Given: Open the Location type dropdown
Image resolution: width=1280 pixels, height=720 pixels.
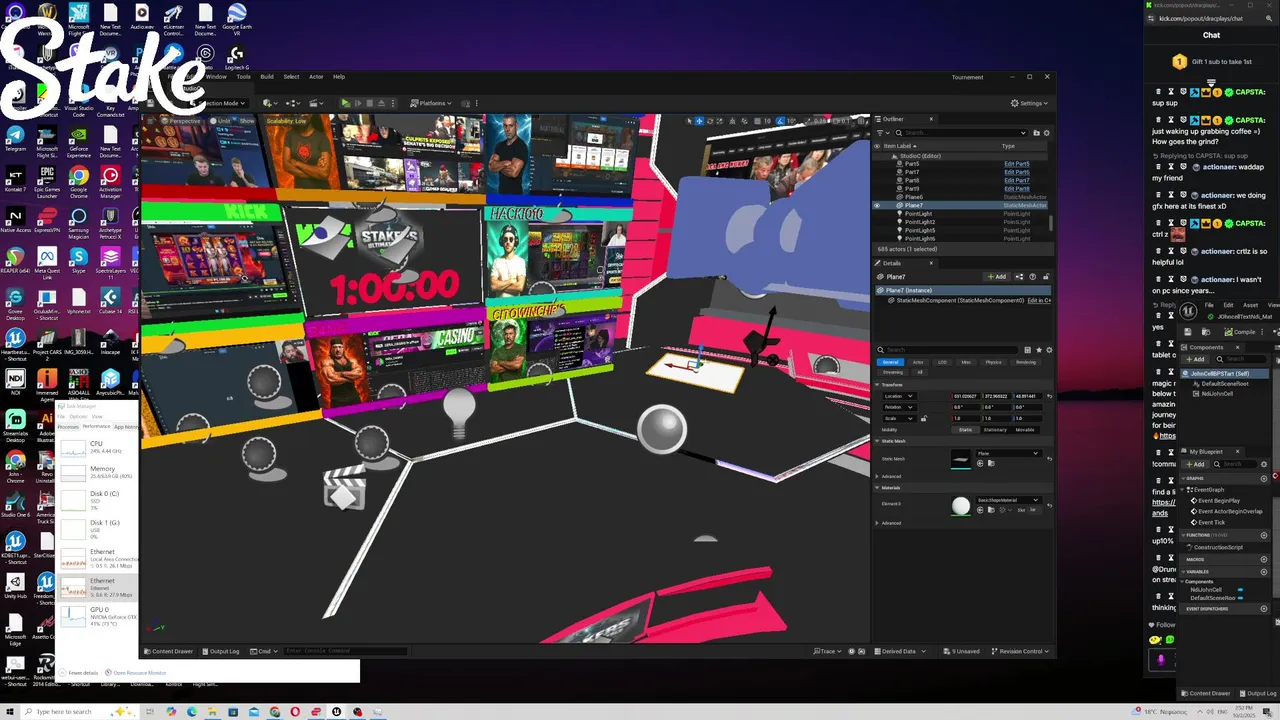Looking at the screenshot, I should point(899,396).
